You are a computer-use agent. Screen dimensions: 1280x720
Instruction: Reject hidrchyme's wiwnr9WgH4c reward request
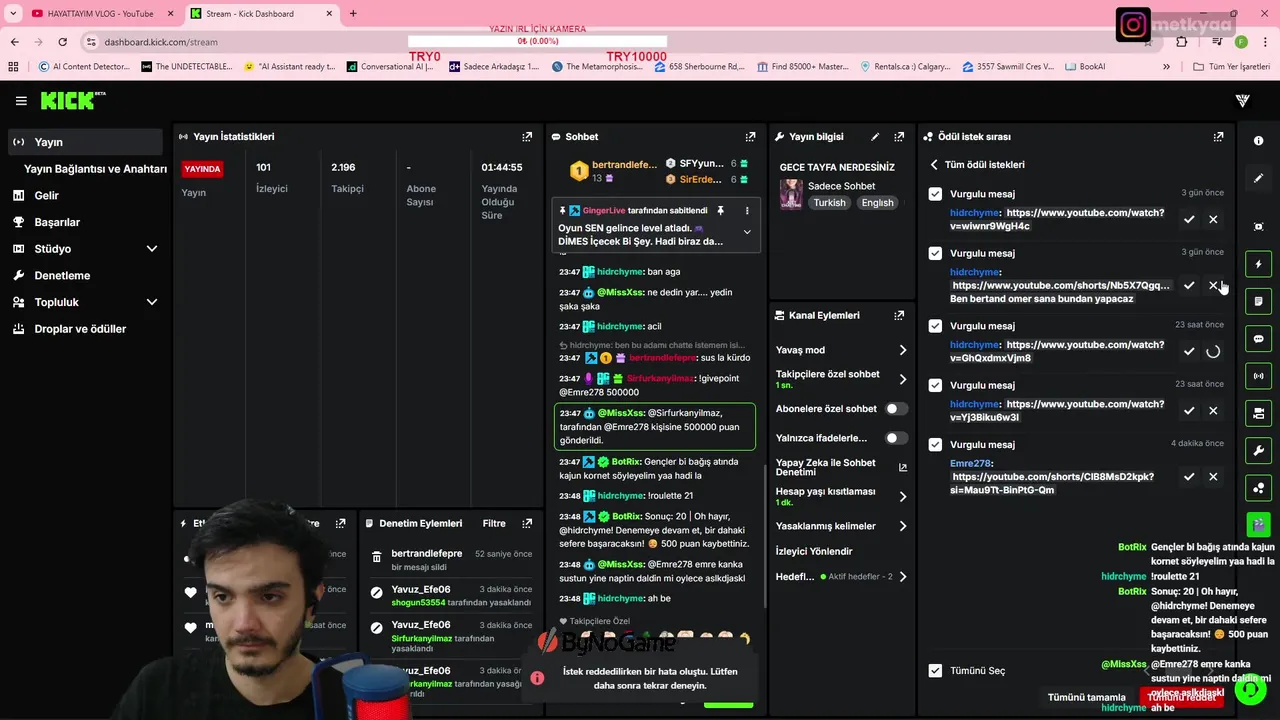point(1213,219)
